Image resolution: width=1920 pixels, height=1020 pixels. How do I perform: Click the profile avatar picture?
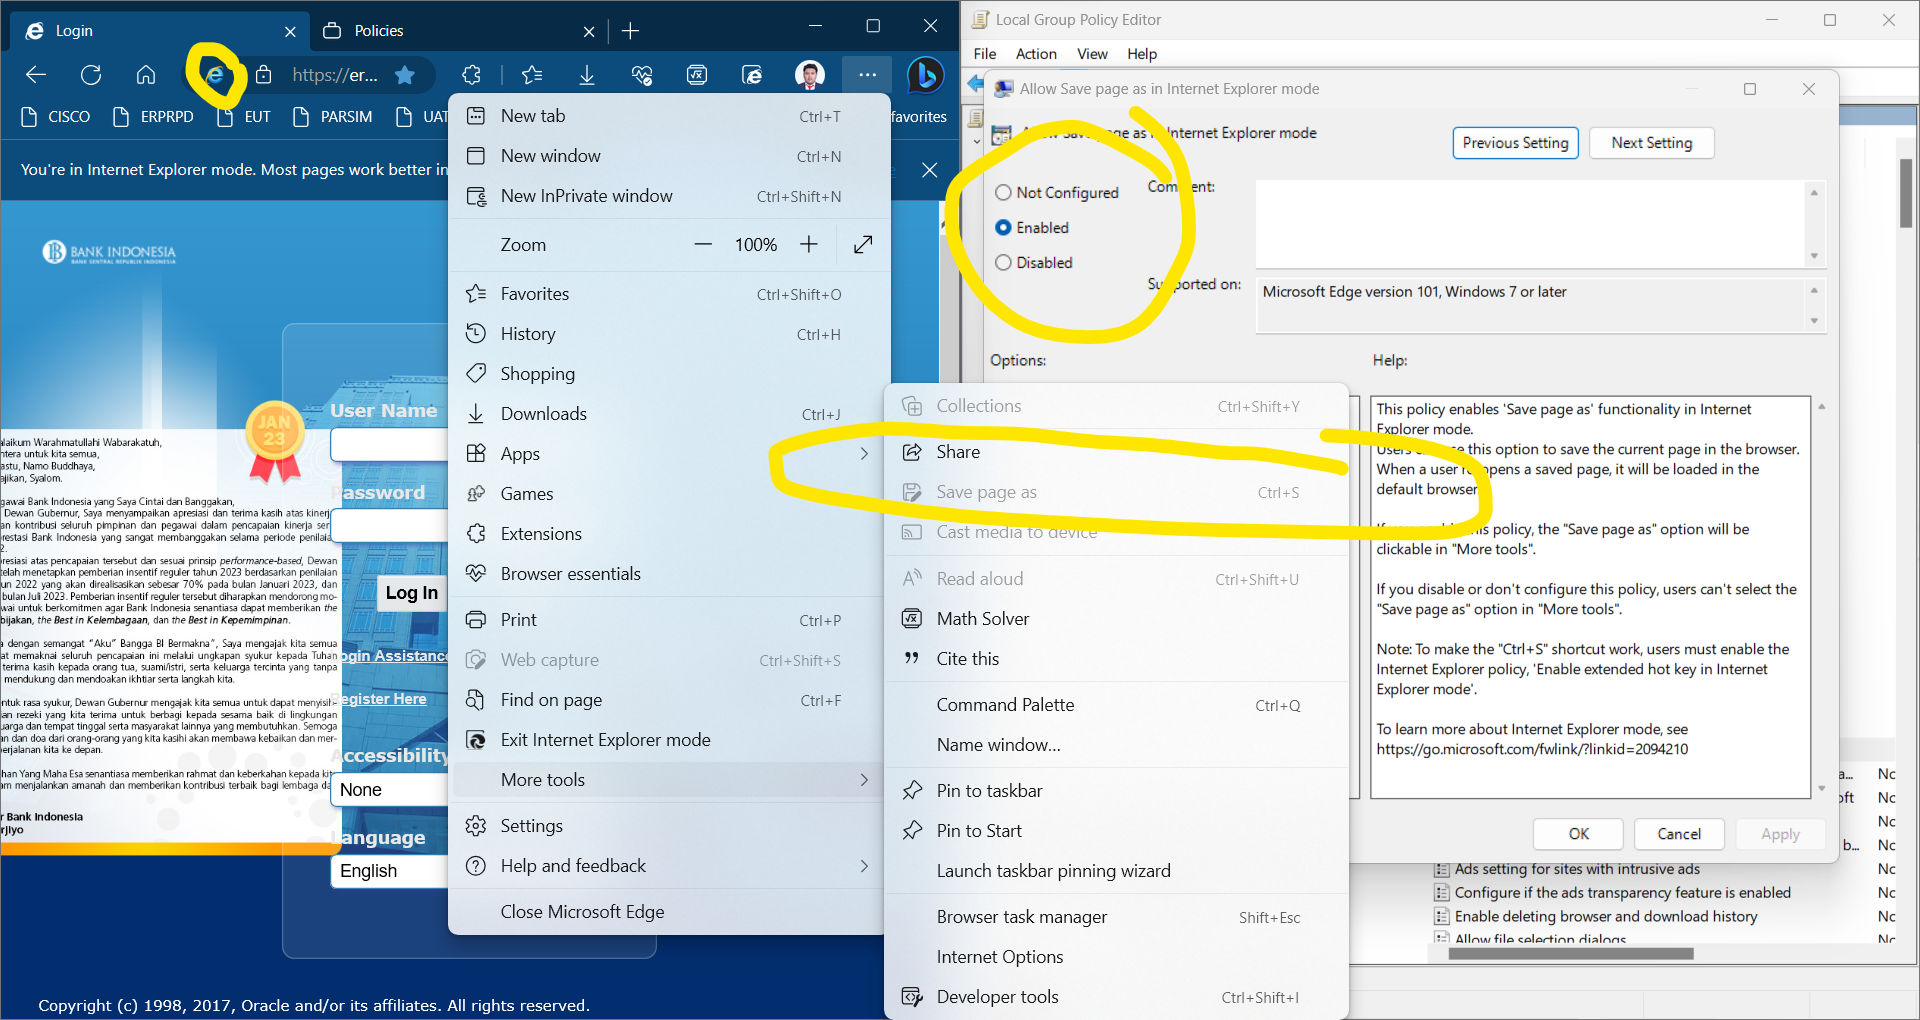click(x=810, y=75)
